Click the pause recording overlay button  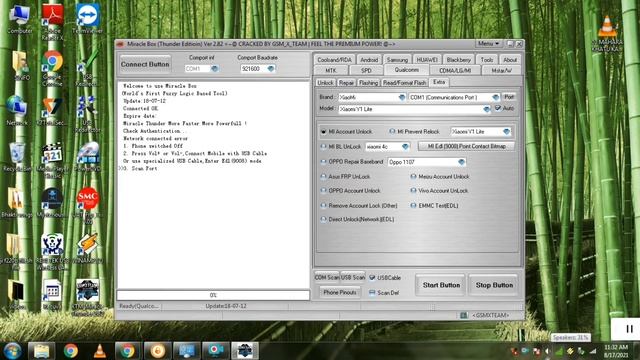point(629,329)
